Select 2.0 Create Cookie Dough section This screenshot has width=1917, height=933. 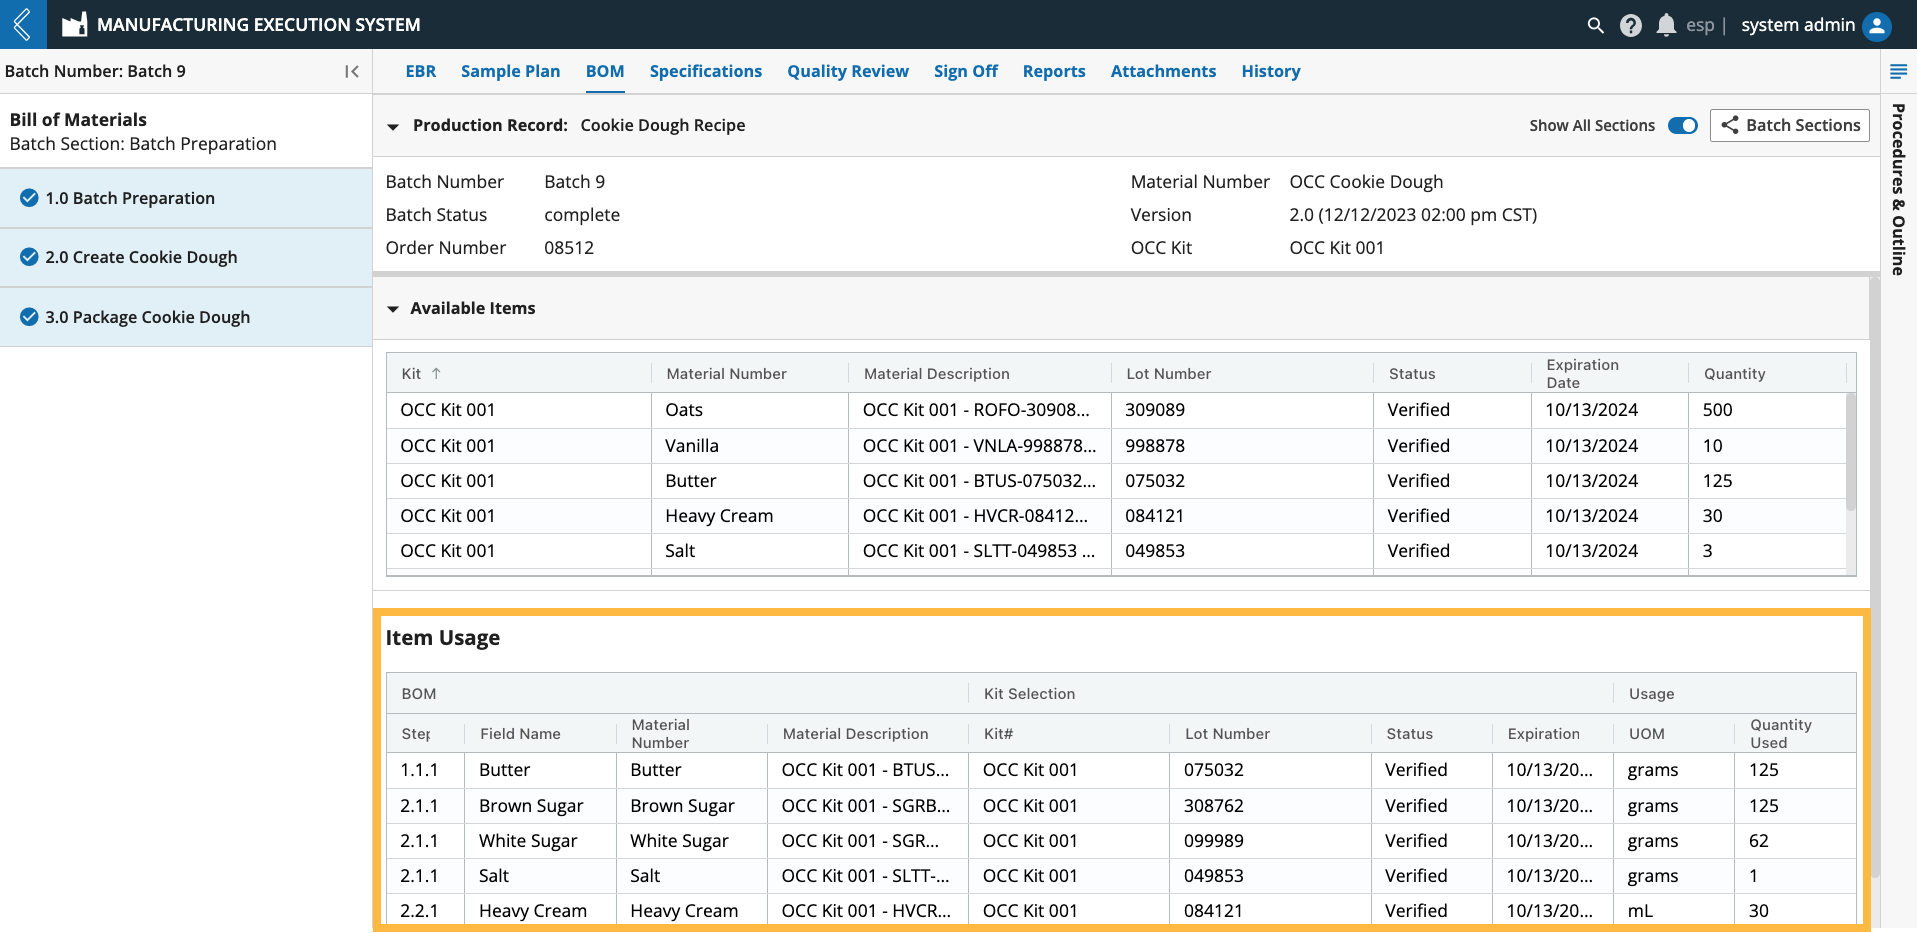[x=186, y=257]
